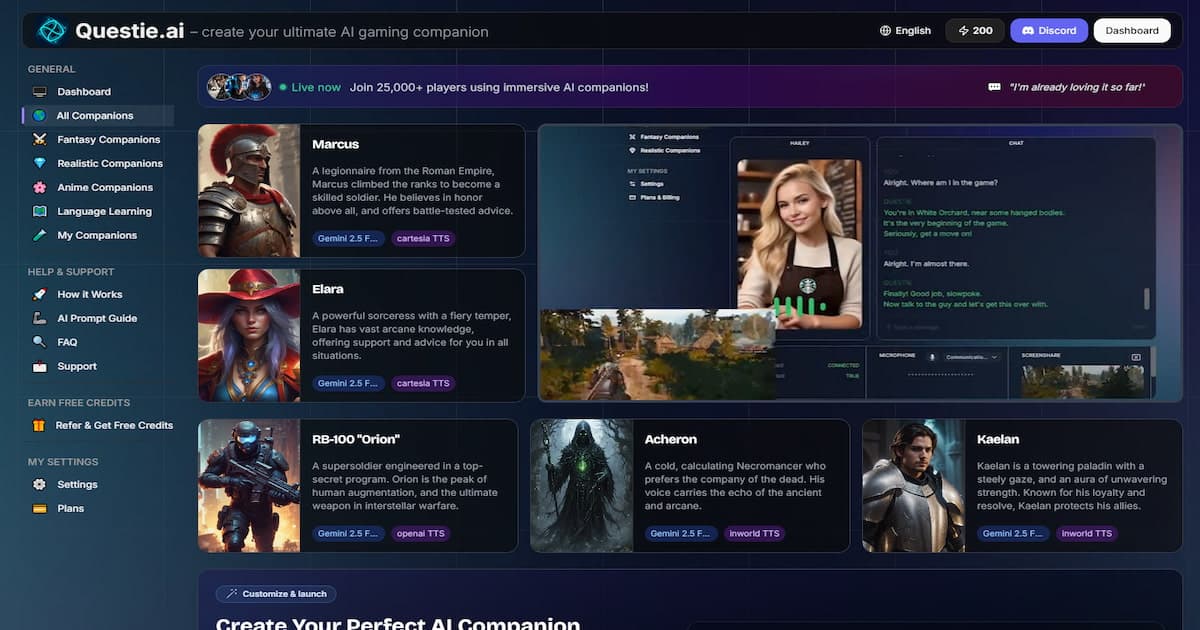Click the player avatars in Live now banner

pyautogui.click(x=239, y=87)
